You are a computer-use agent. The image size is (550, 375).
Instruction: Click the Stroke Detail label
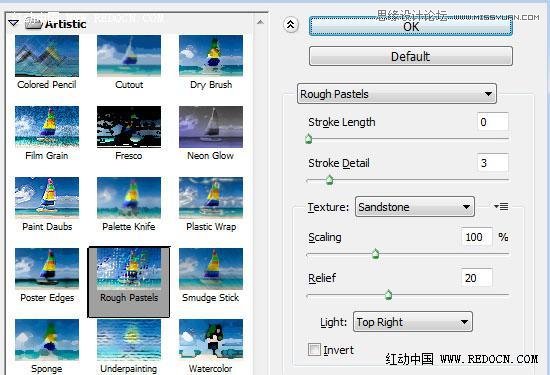[x=339, y=163]
